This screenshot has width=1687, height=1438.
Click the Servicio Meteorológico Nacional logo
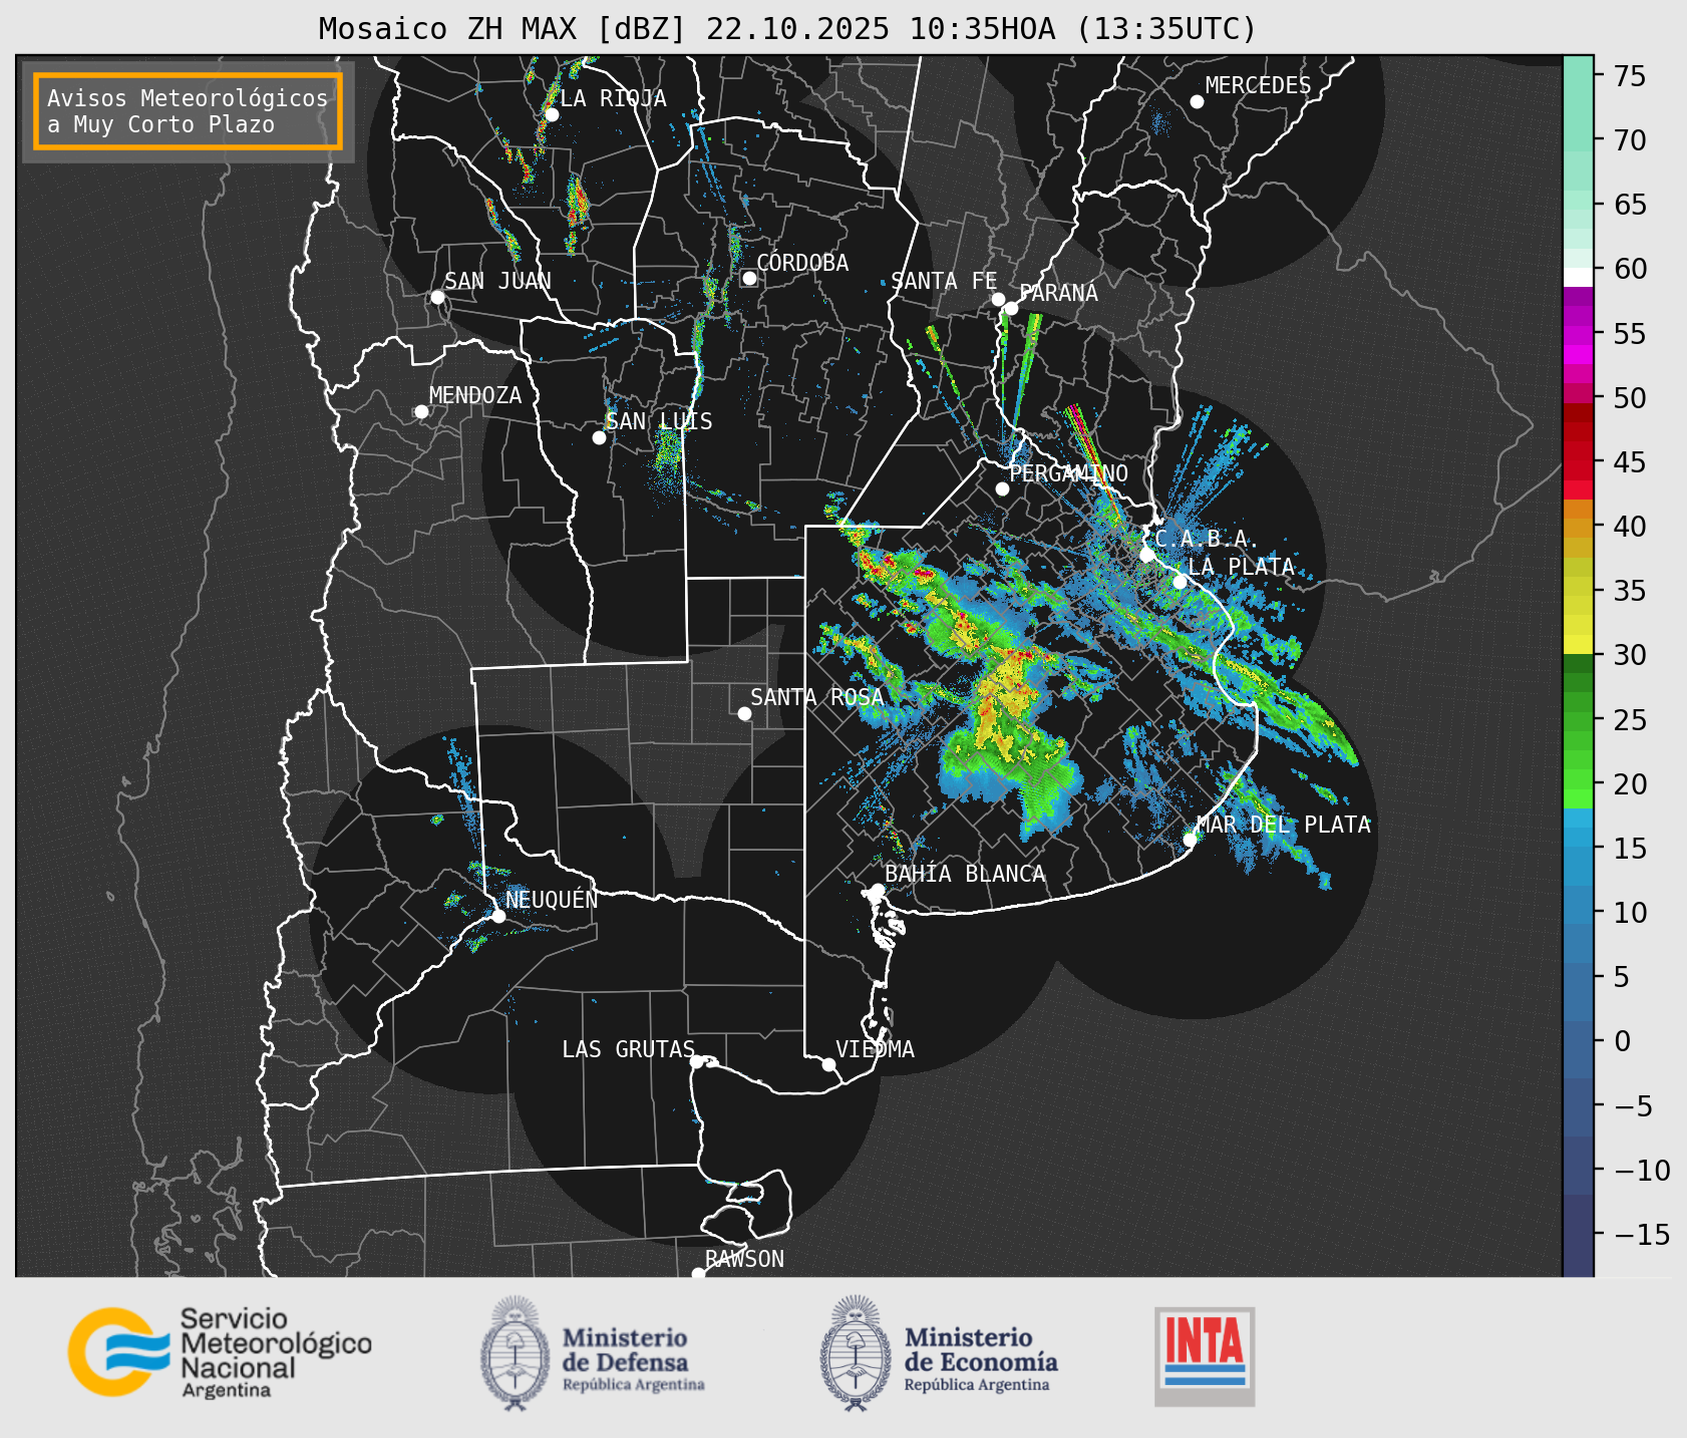219,1352
